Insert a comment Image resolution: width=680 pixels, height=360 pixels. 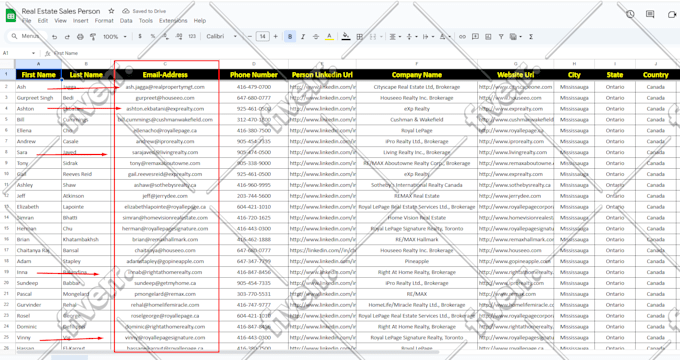click(x=475, y=37)
